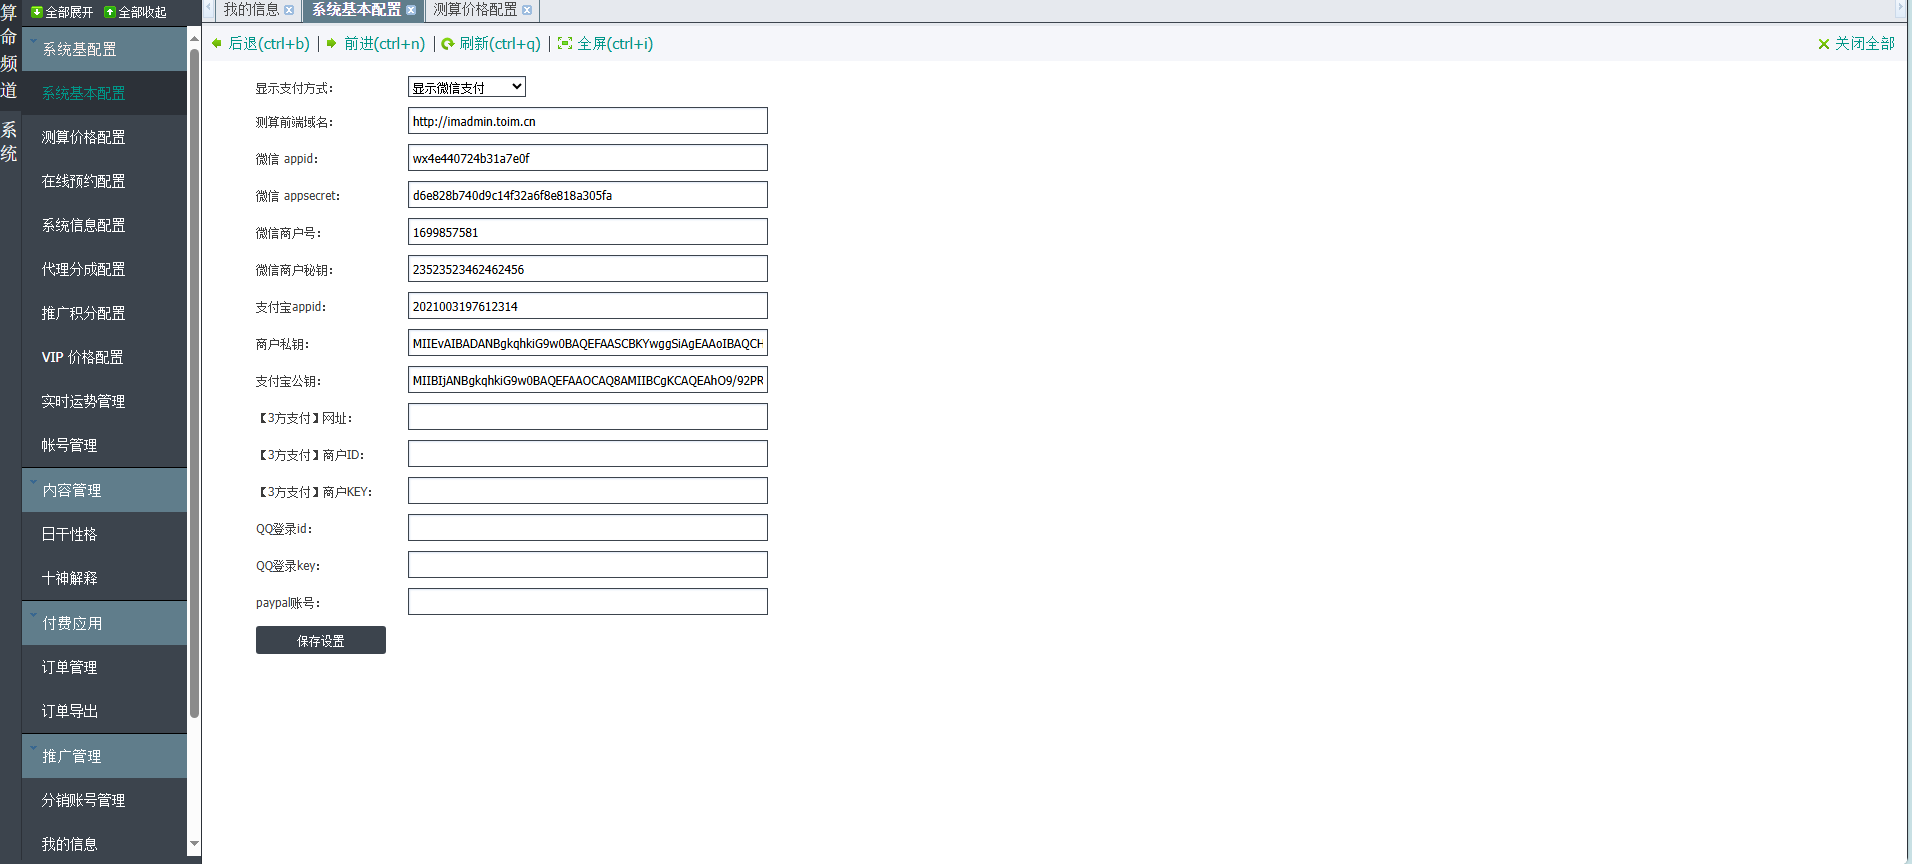Save settings with 保存设置 button
The image size is (1912, 864).
point(321,640)
